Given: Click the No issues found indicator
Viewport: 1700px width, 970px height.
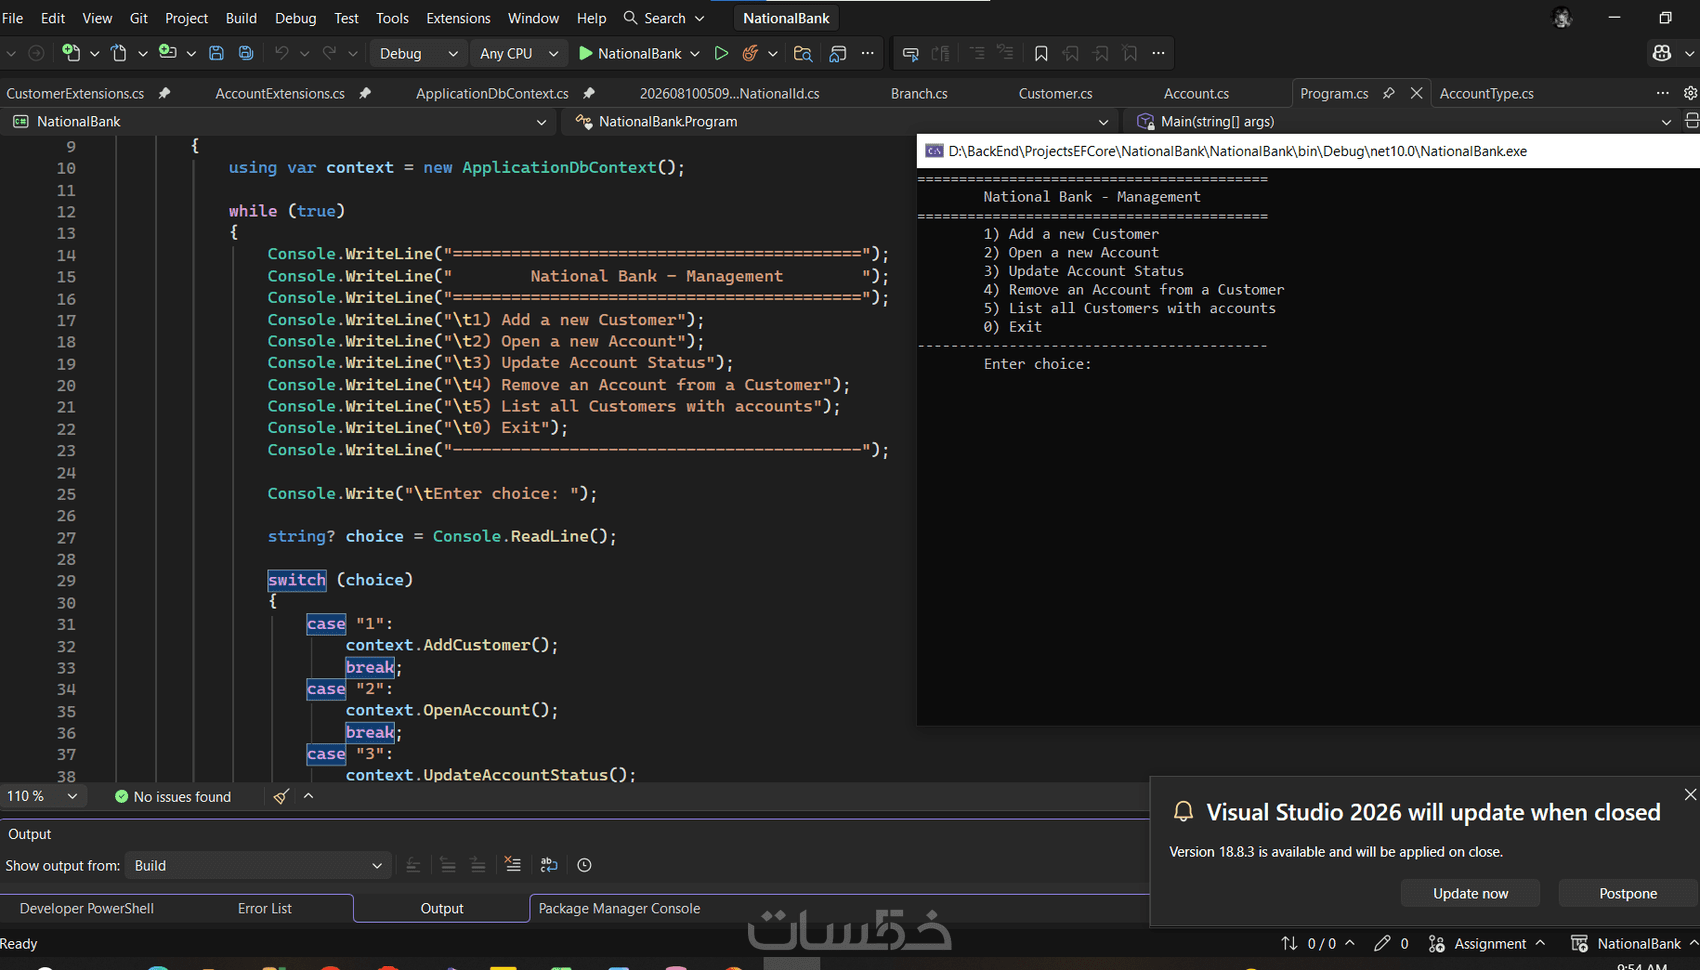Looking at the screenshot, I should pos(173,796).
